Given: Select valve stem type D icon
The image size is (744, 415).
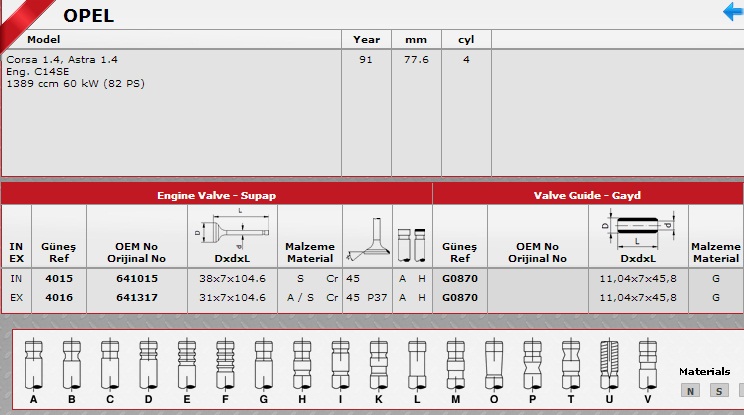Looking at the screenshot, I should 148,364.
